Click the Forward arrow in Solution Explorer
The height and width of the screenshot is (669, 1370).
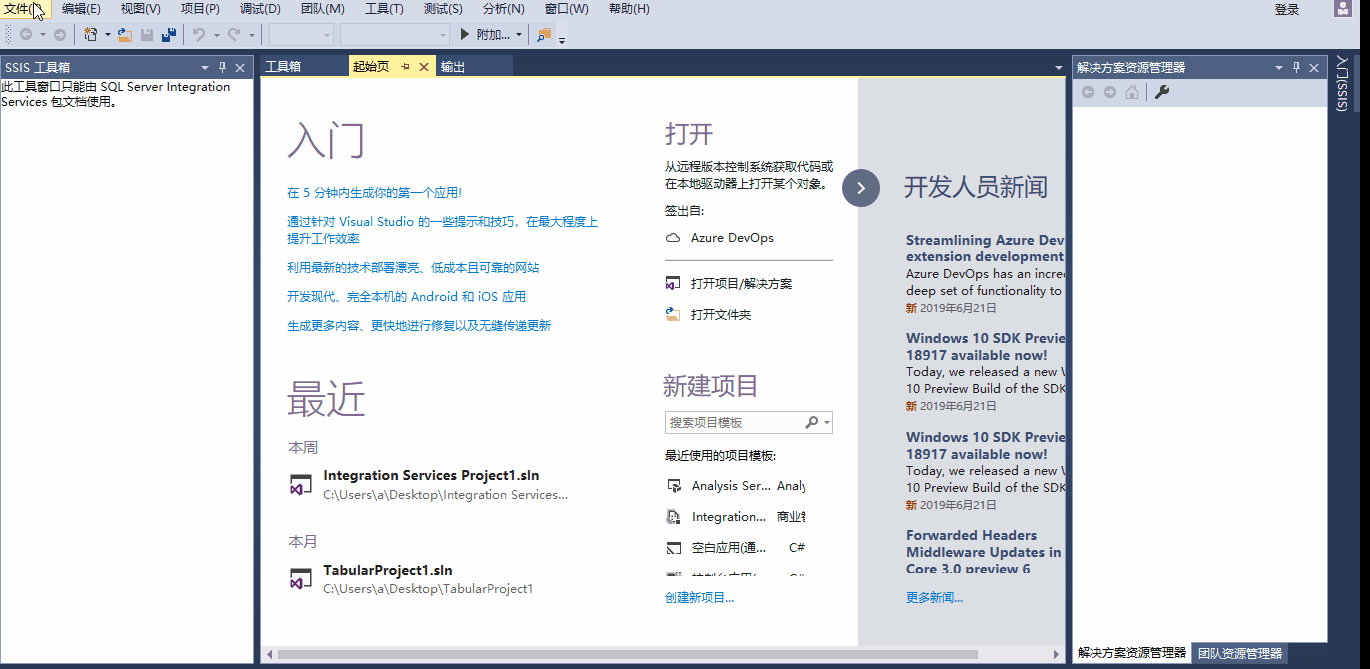click(x=1110, y=92)
